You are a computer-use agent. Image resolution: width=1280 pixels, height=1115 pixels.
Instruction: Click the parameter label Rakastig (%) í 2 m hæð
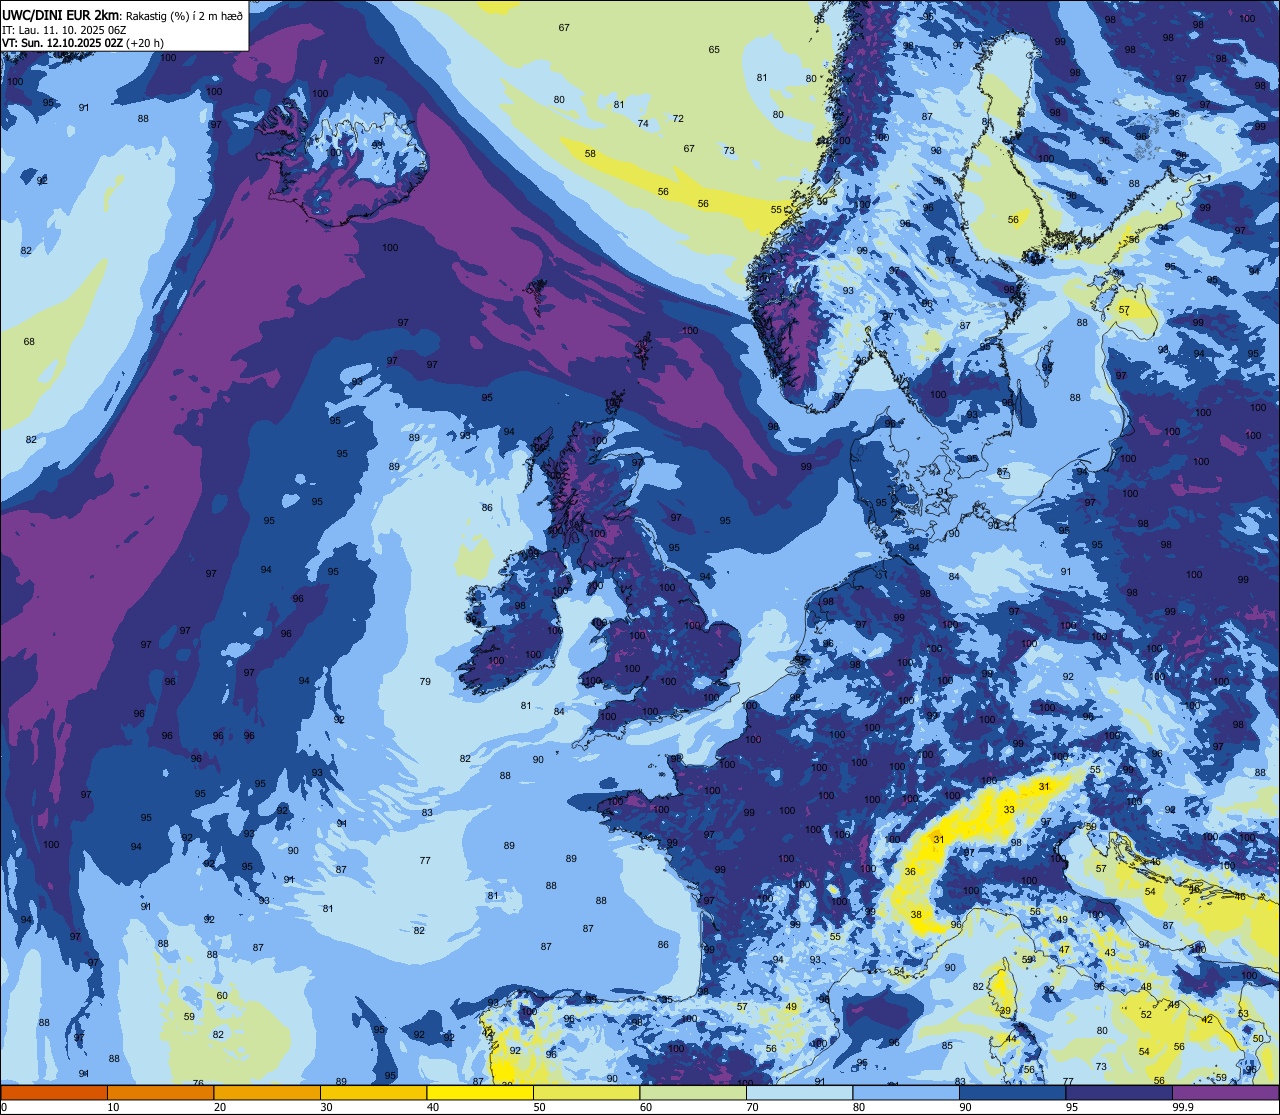[x=182, y=15]
